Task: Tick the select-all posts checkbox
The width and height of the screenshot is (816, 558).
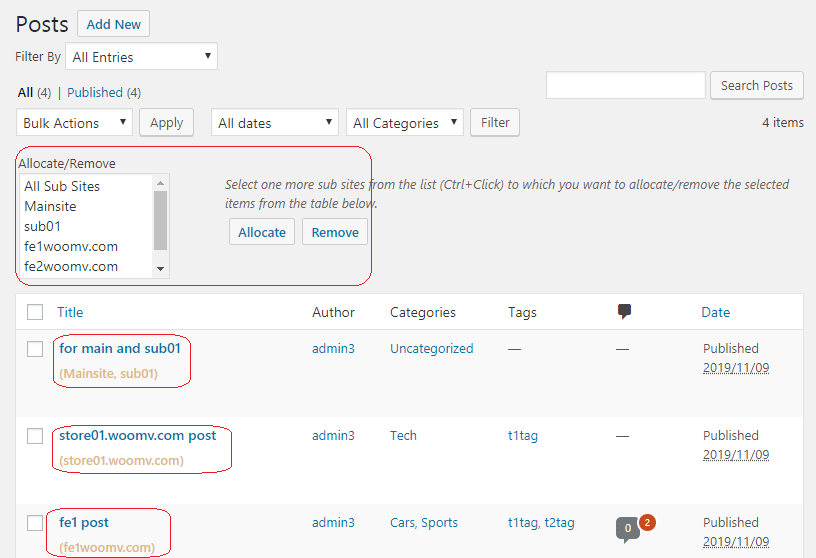Action: click(x=35, y=312)
